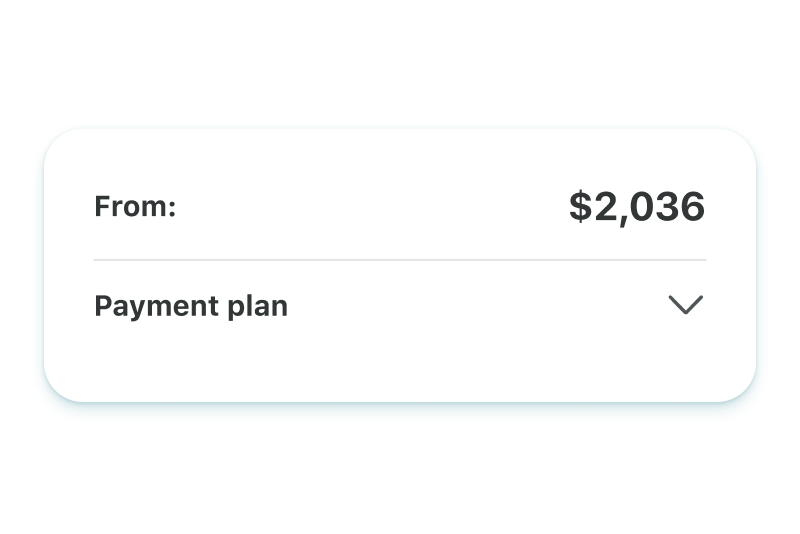Click the bold Payment plan text
This screenshot has height=534, width=800.
pyautogui.click(x=191, y=306)
